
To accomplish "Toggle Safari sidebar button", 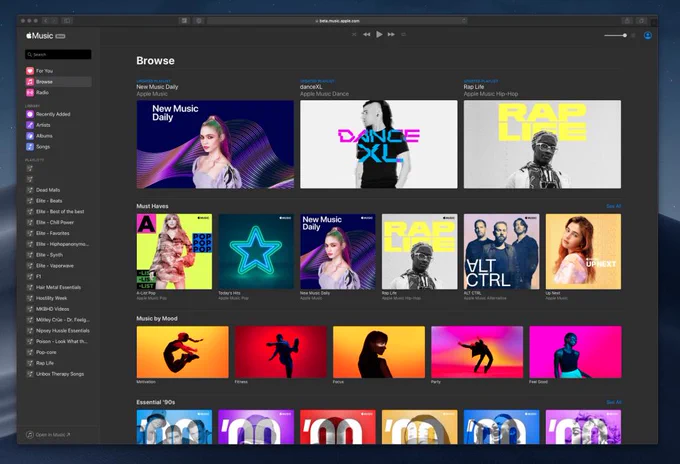I will [x=67, y=20].
